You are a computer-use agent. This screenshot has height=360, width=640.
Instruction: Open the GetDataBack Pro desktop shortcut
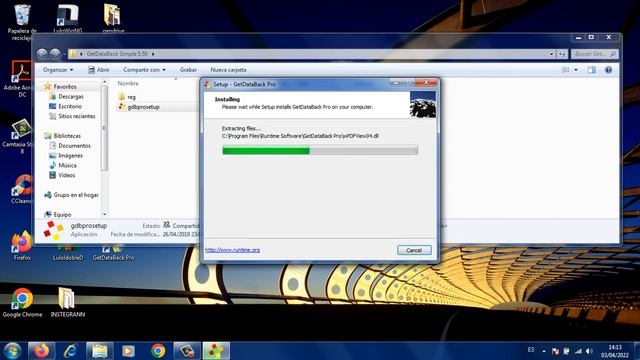pyautogui.click(x=113, y=253)
